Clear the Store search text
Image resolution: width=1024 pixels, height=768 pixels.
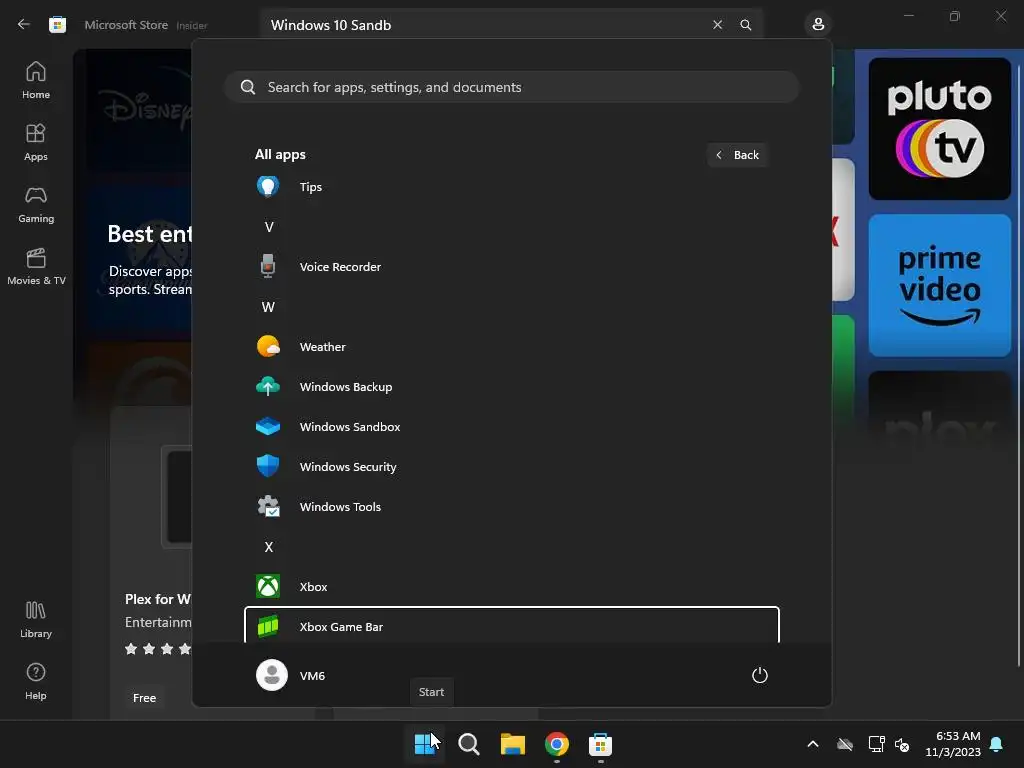pyautogui.click(x=718, y=25)
